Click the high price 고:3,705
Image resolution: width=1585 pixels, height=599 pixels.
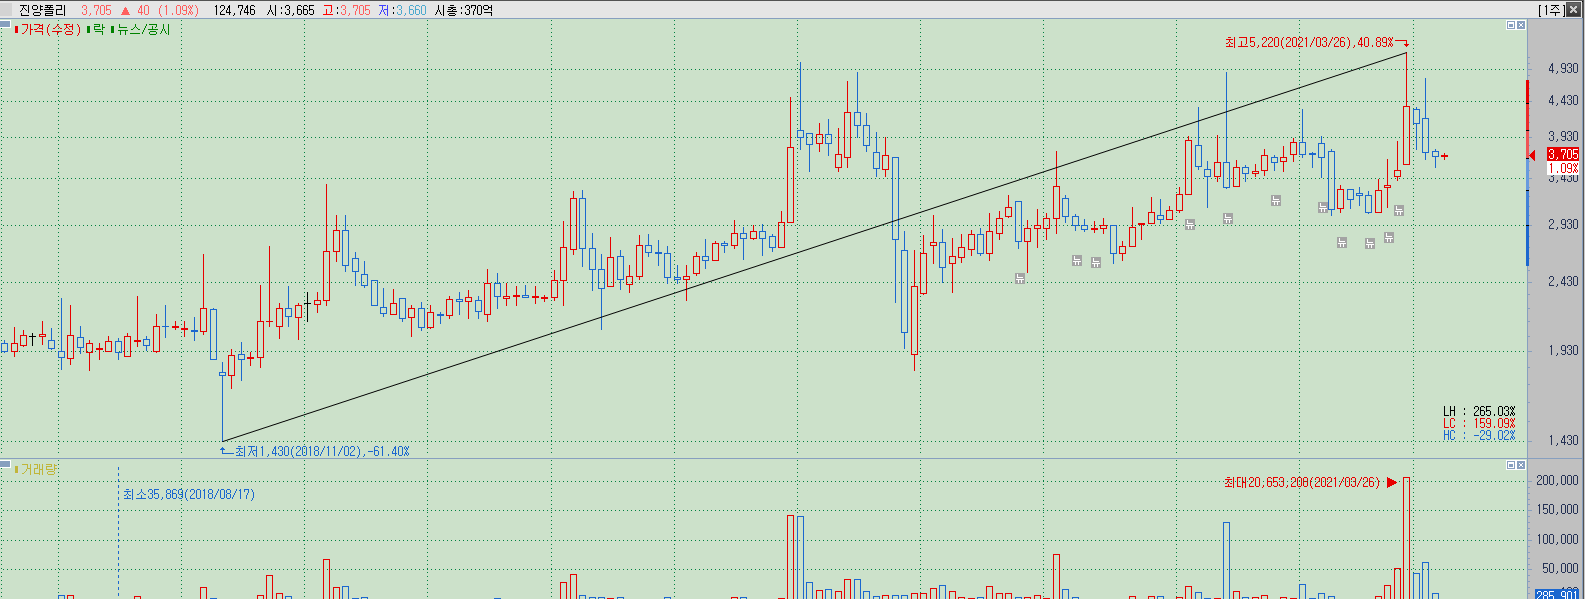[x=347, y=10]
